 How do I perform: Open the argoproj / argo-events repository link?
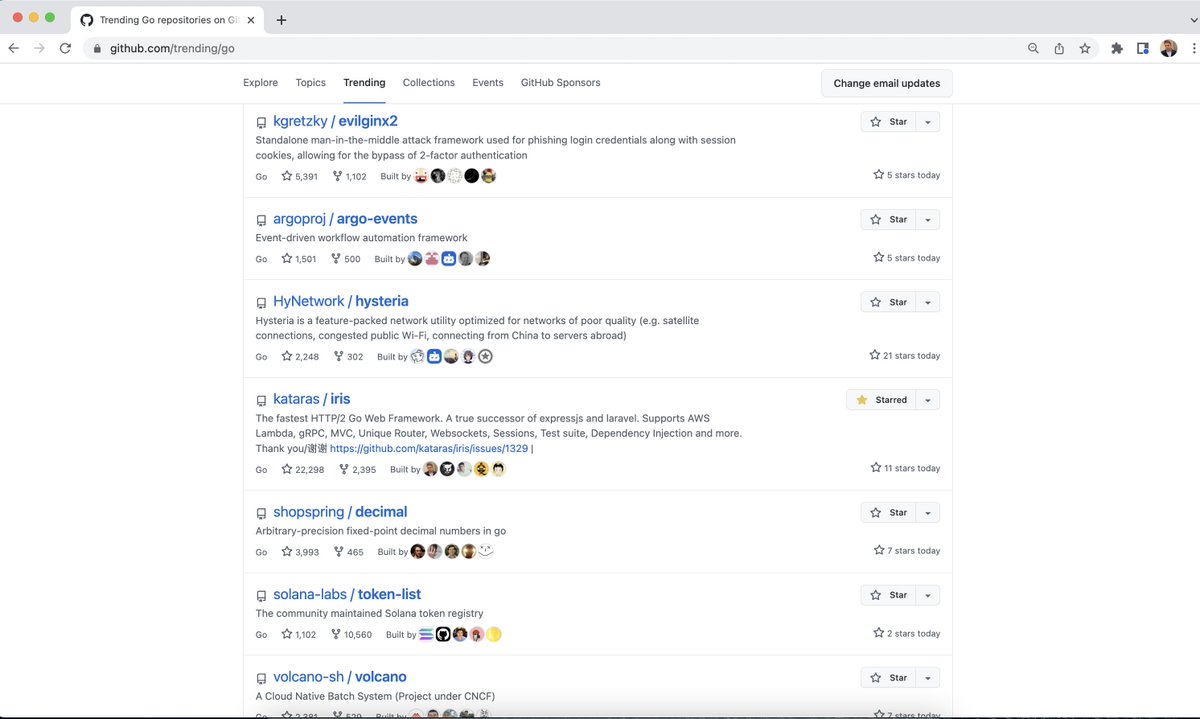pyautogui.click(x=345, y=219)
